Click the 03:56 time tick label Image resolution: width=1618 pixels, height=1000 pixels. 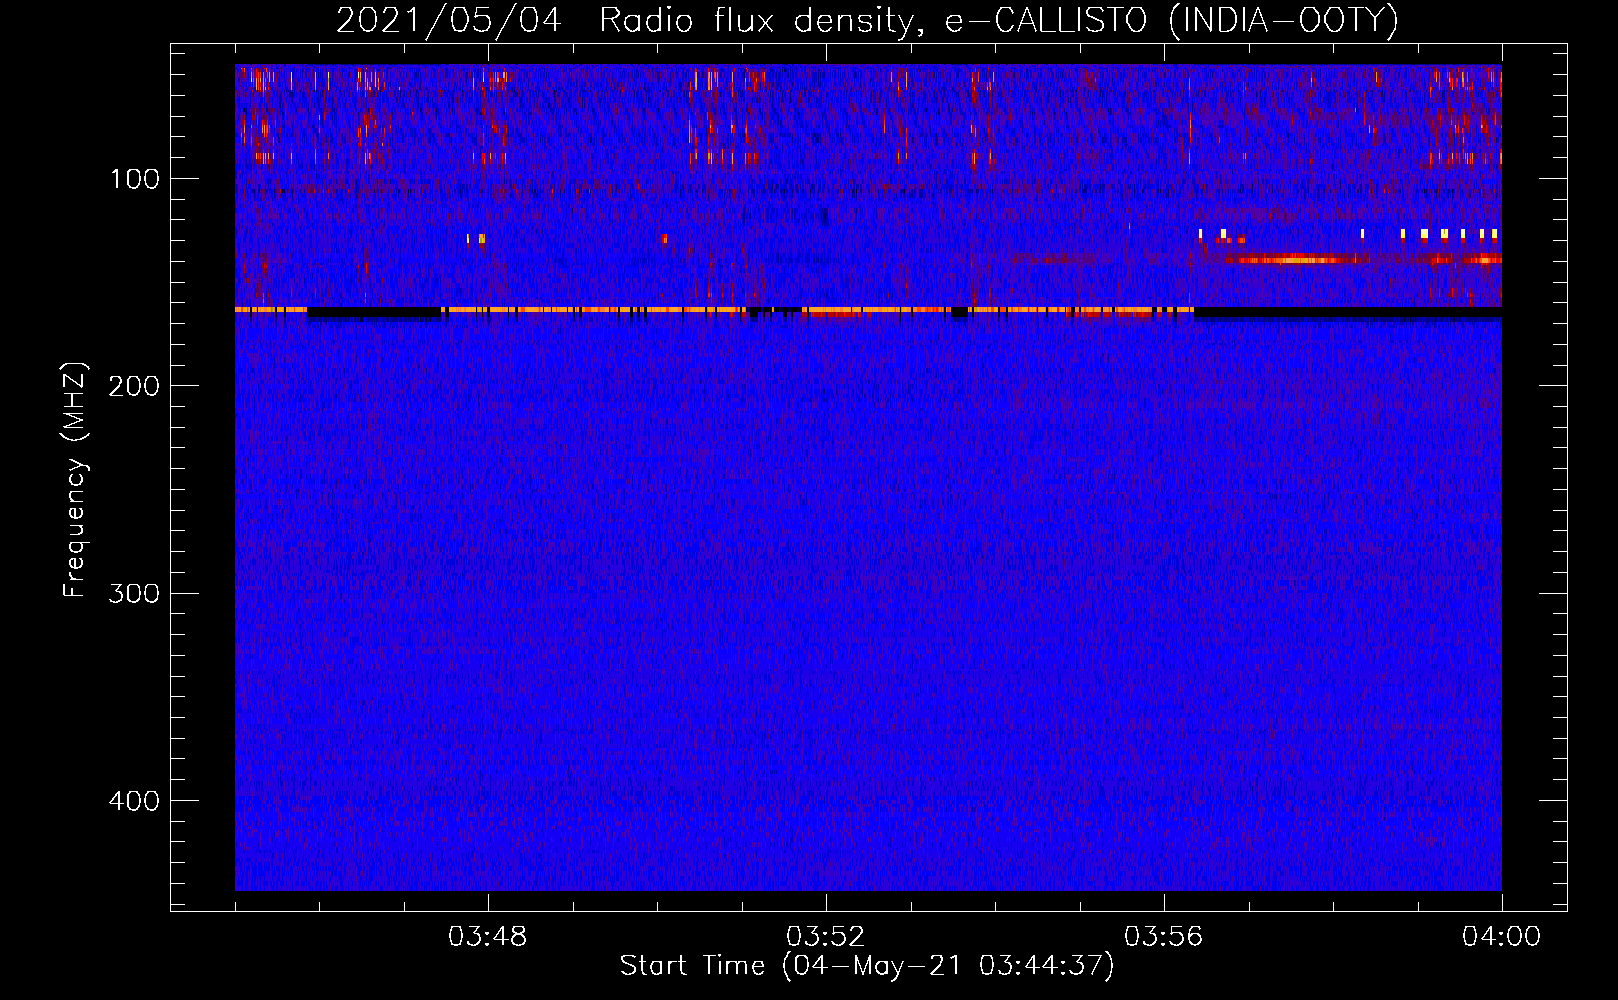1164,937
